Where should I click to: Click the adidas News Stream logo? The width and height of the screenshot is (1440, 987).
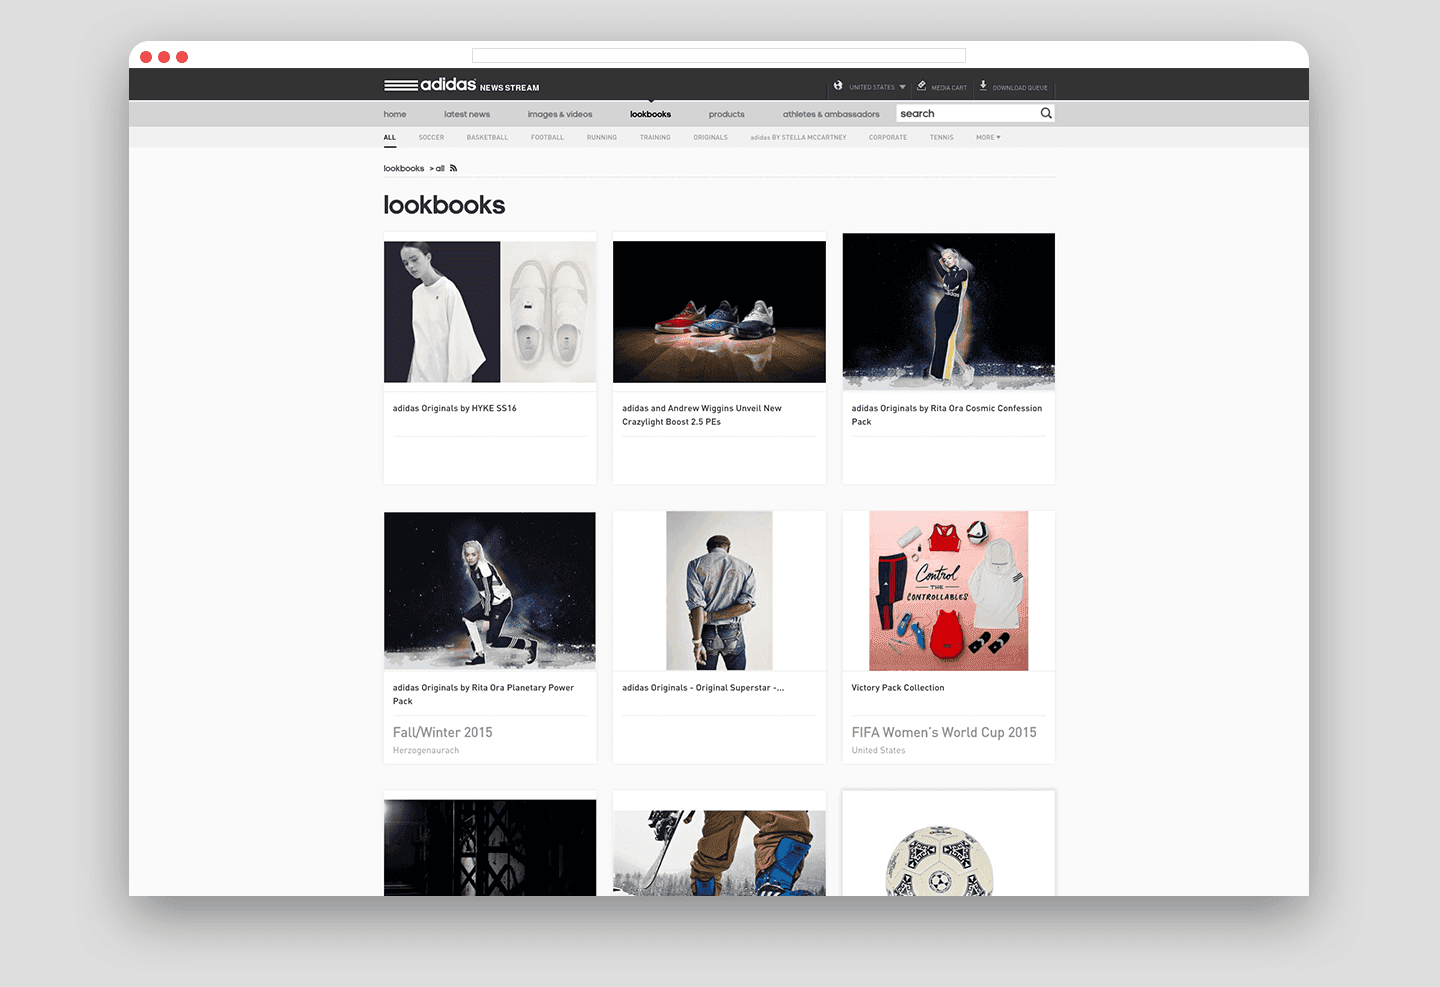click(461, 86)
